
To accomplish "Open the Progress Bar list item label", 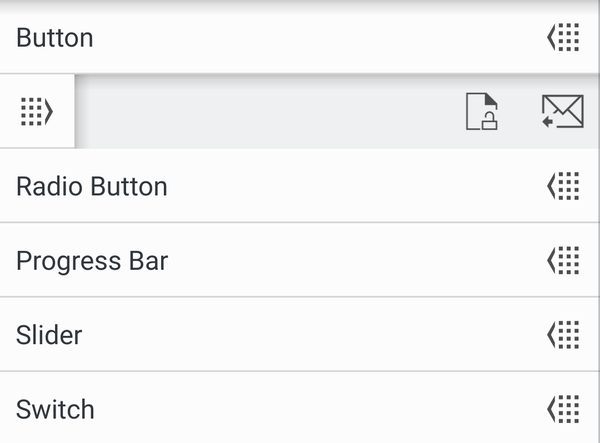I will (x=92, y=261).
